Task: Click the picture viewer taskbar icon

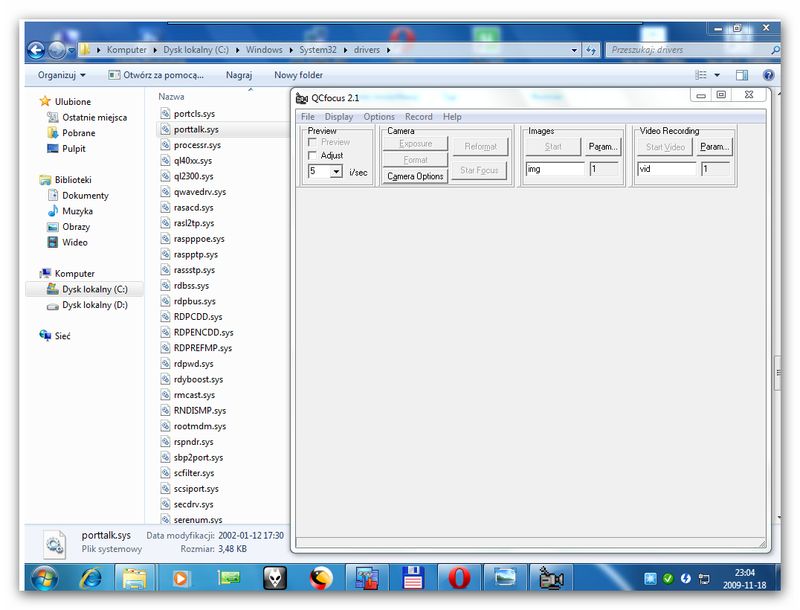Action: 505,578
